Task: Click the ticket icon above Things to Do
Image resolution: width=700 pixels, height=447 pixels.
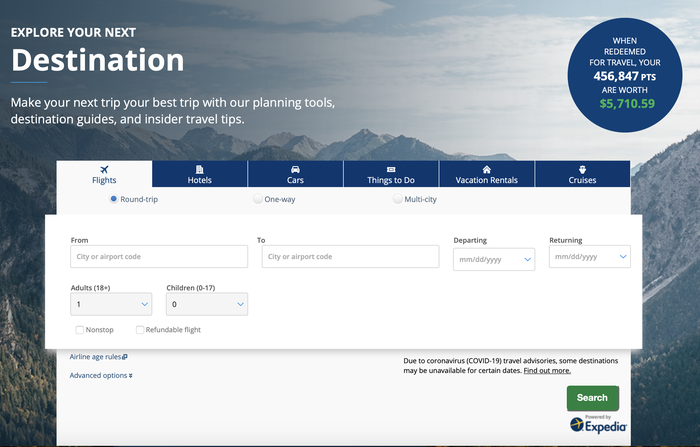Action: click(x=390, y=169)
